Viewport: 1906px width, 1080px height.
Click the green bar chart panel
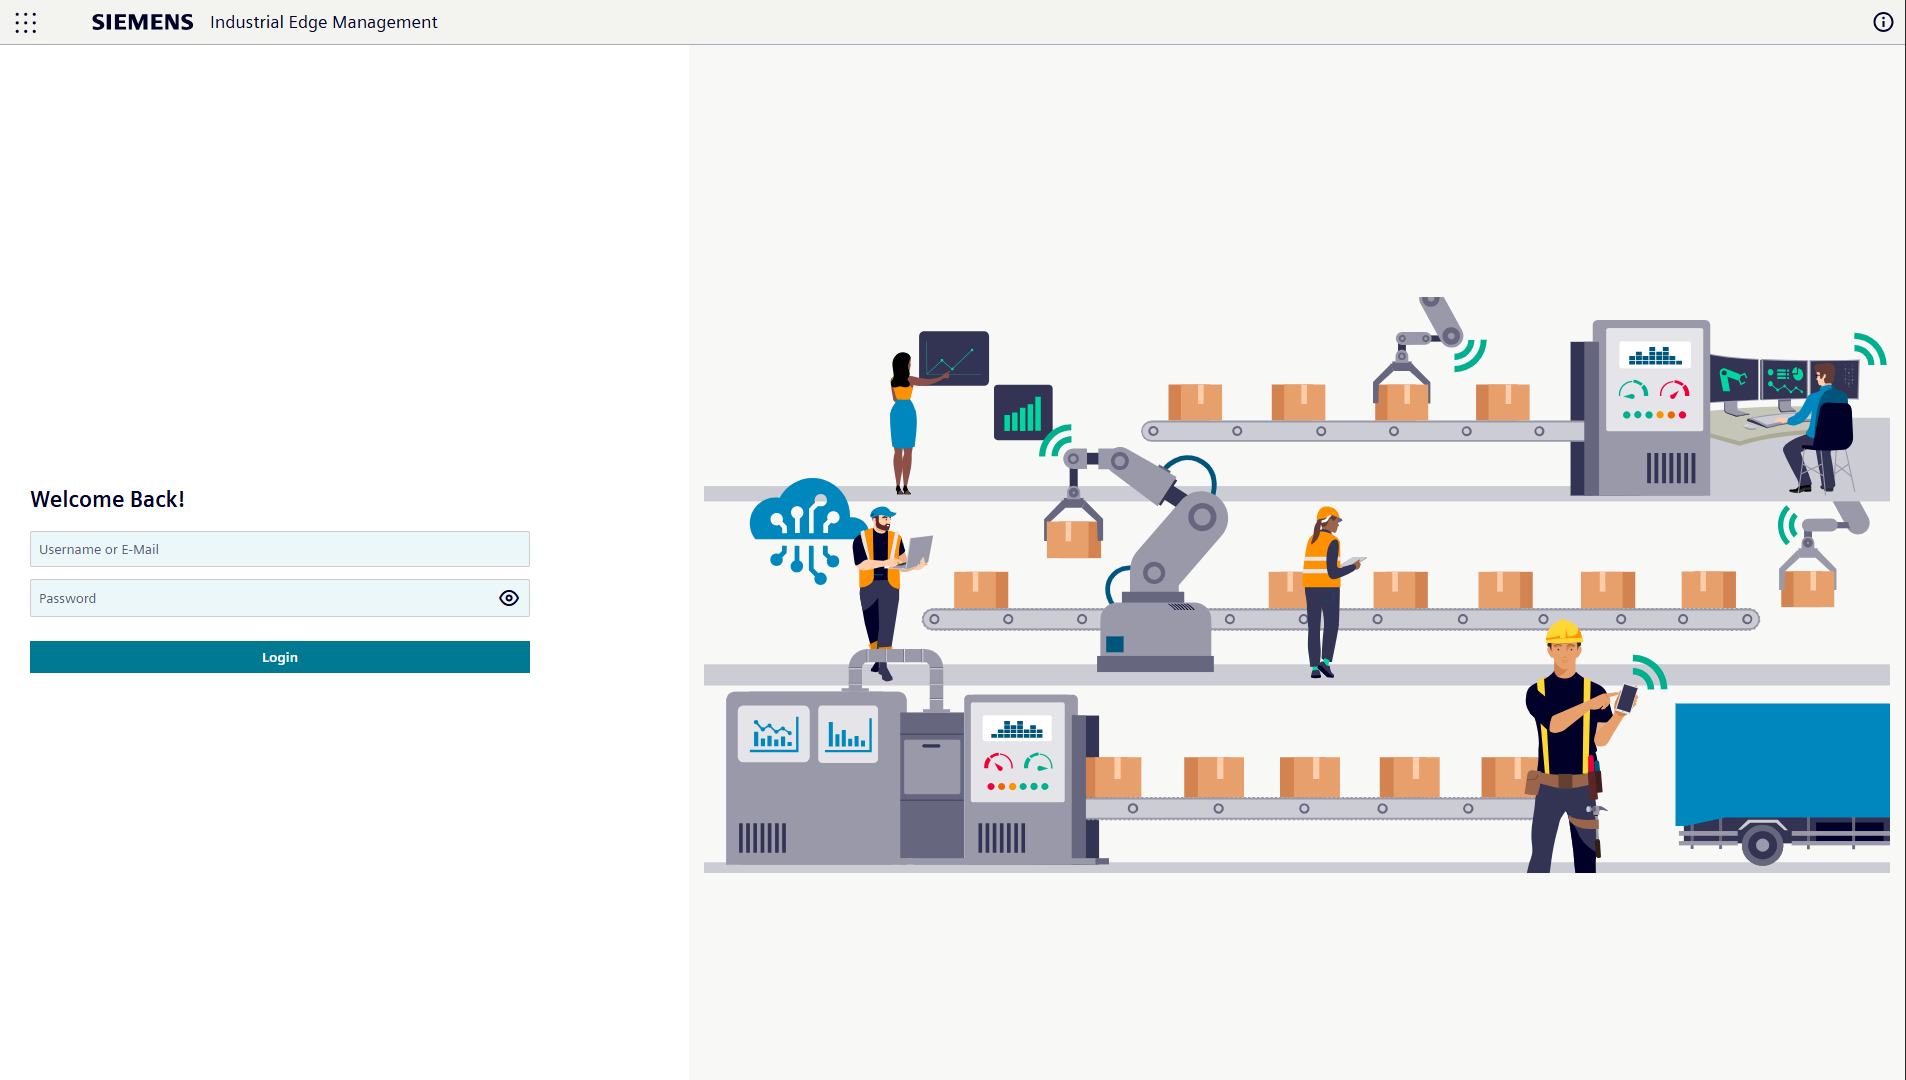tap(1022, 413)
